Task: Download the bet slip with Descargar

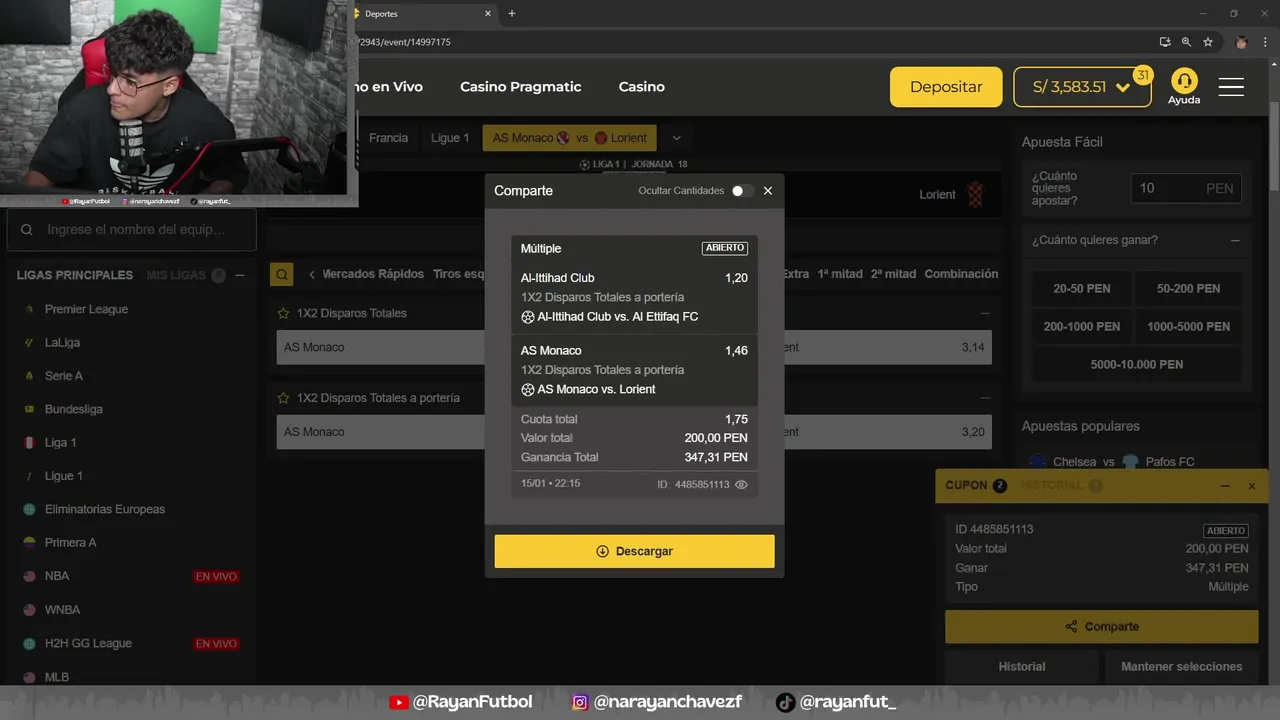Action: pos(634,551)
